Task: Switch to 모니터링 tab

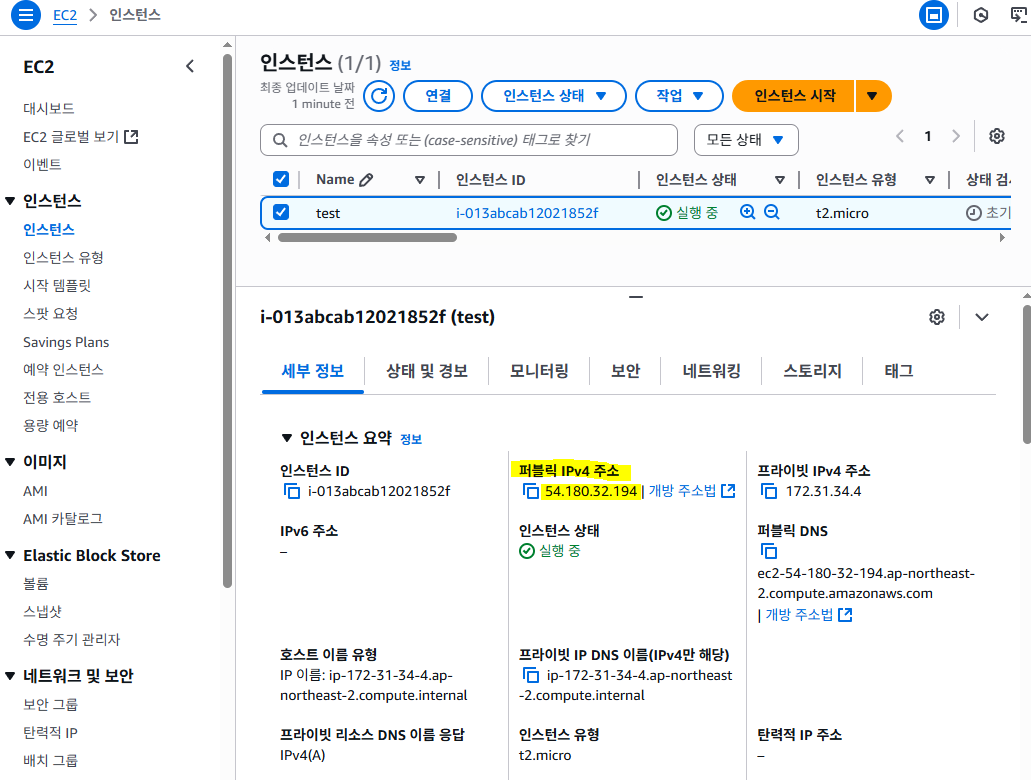Action: coord(539,371)
